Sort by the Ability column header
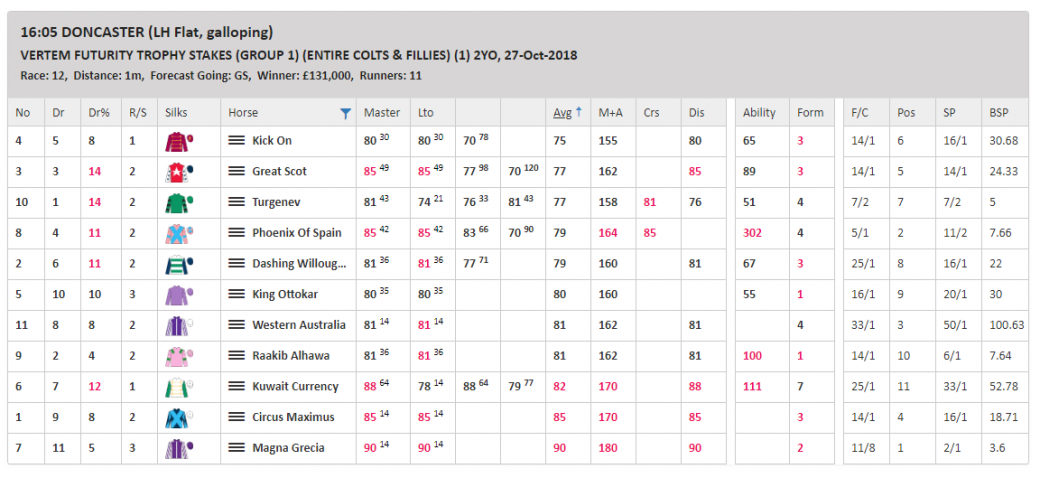The image size is (1040, 478). (759, 113)
